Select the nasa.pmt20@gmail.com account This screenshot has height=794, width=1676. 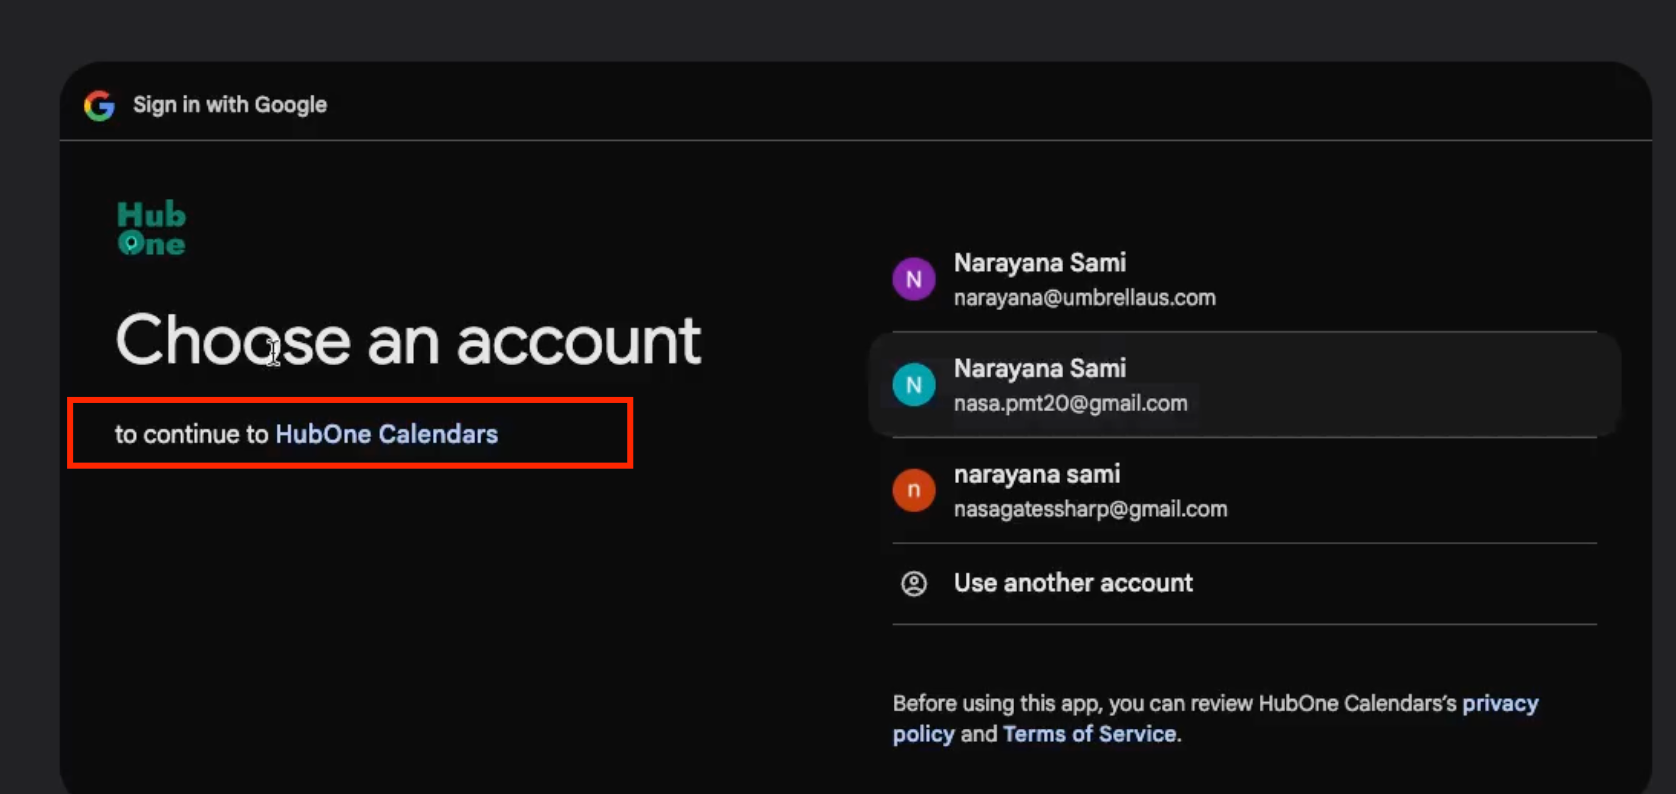point(1244,385)
